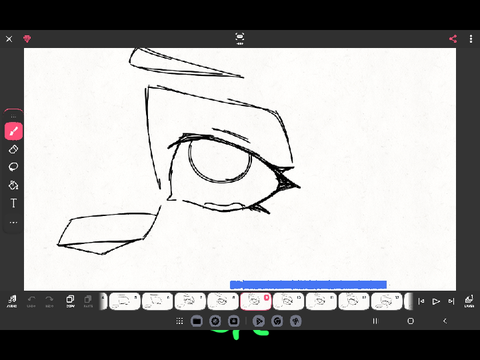This screenshot has width=480, height=360.
Task: Open premium features via the red gem icon
Action: [x=27, y=39]
